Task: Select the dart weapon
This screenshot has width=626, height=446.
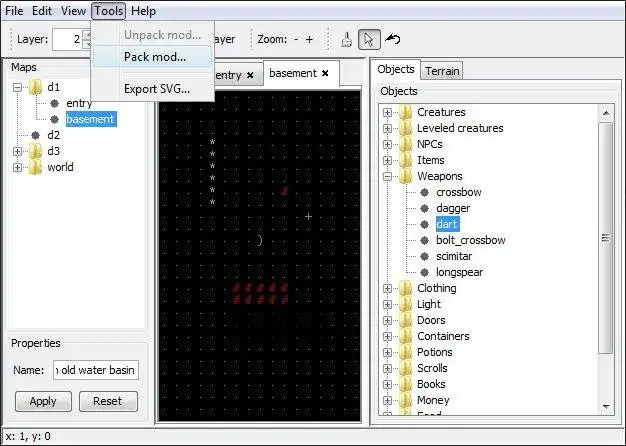Action: [447, 224]
